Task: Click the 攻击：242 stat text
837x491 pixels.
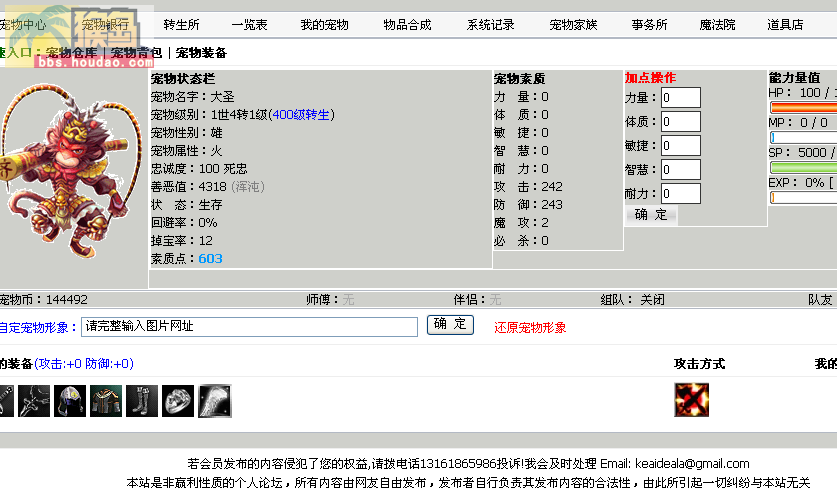Action: [x=528, y=187]
